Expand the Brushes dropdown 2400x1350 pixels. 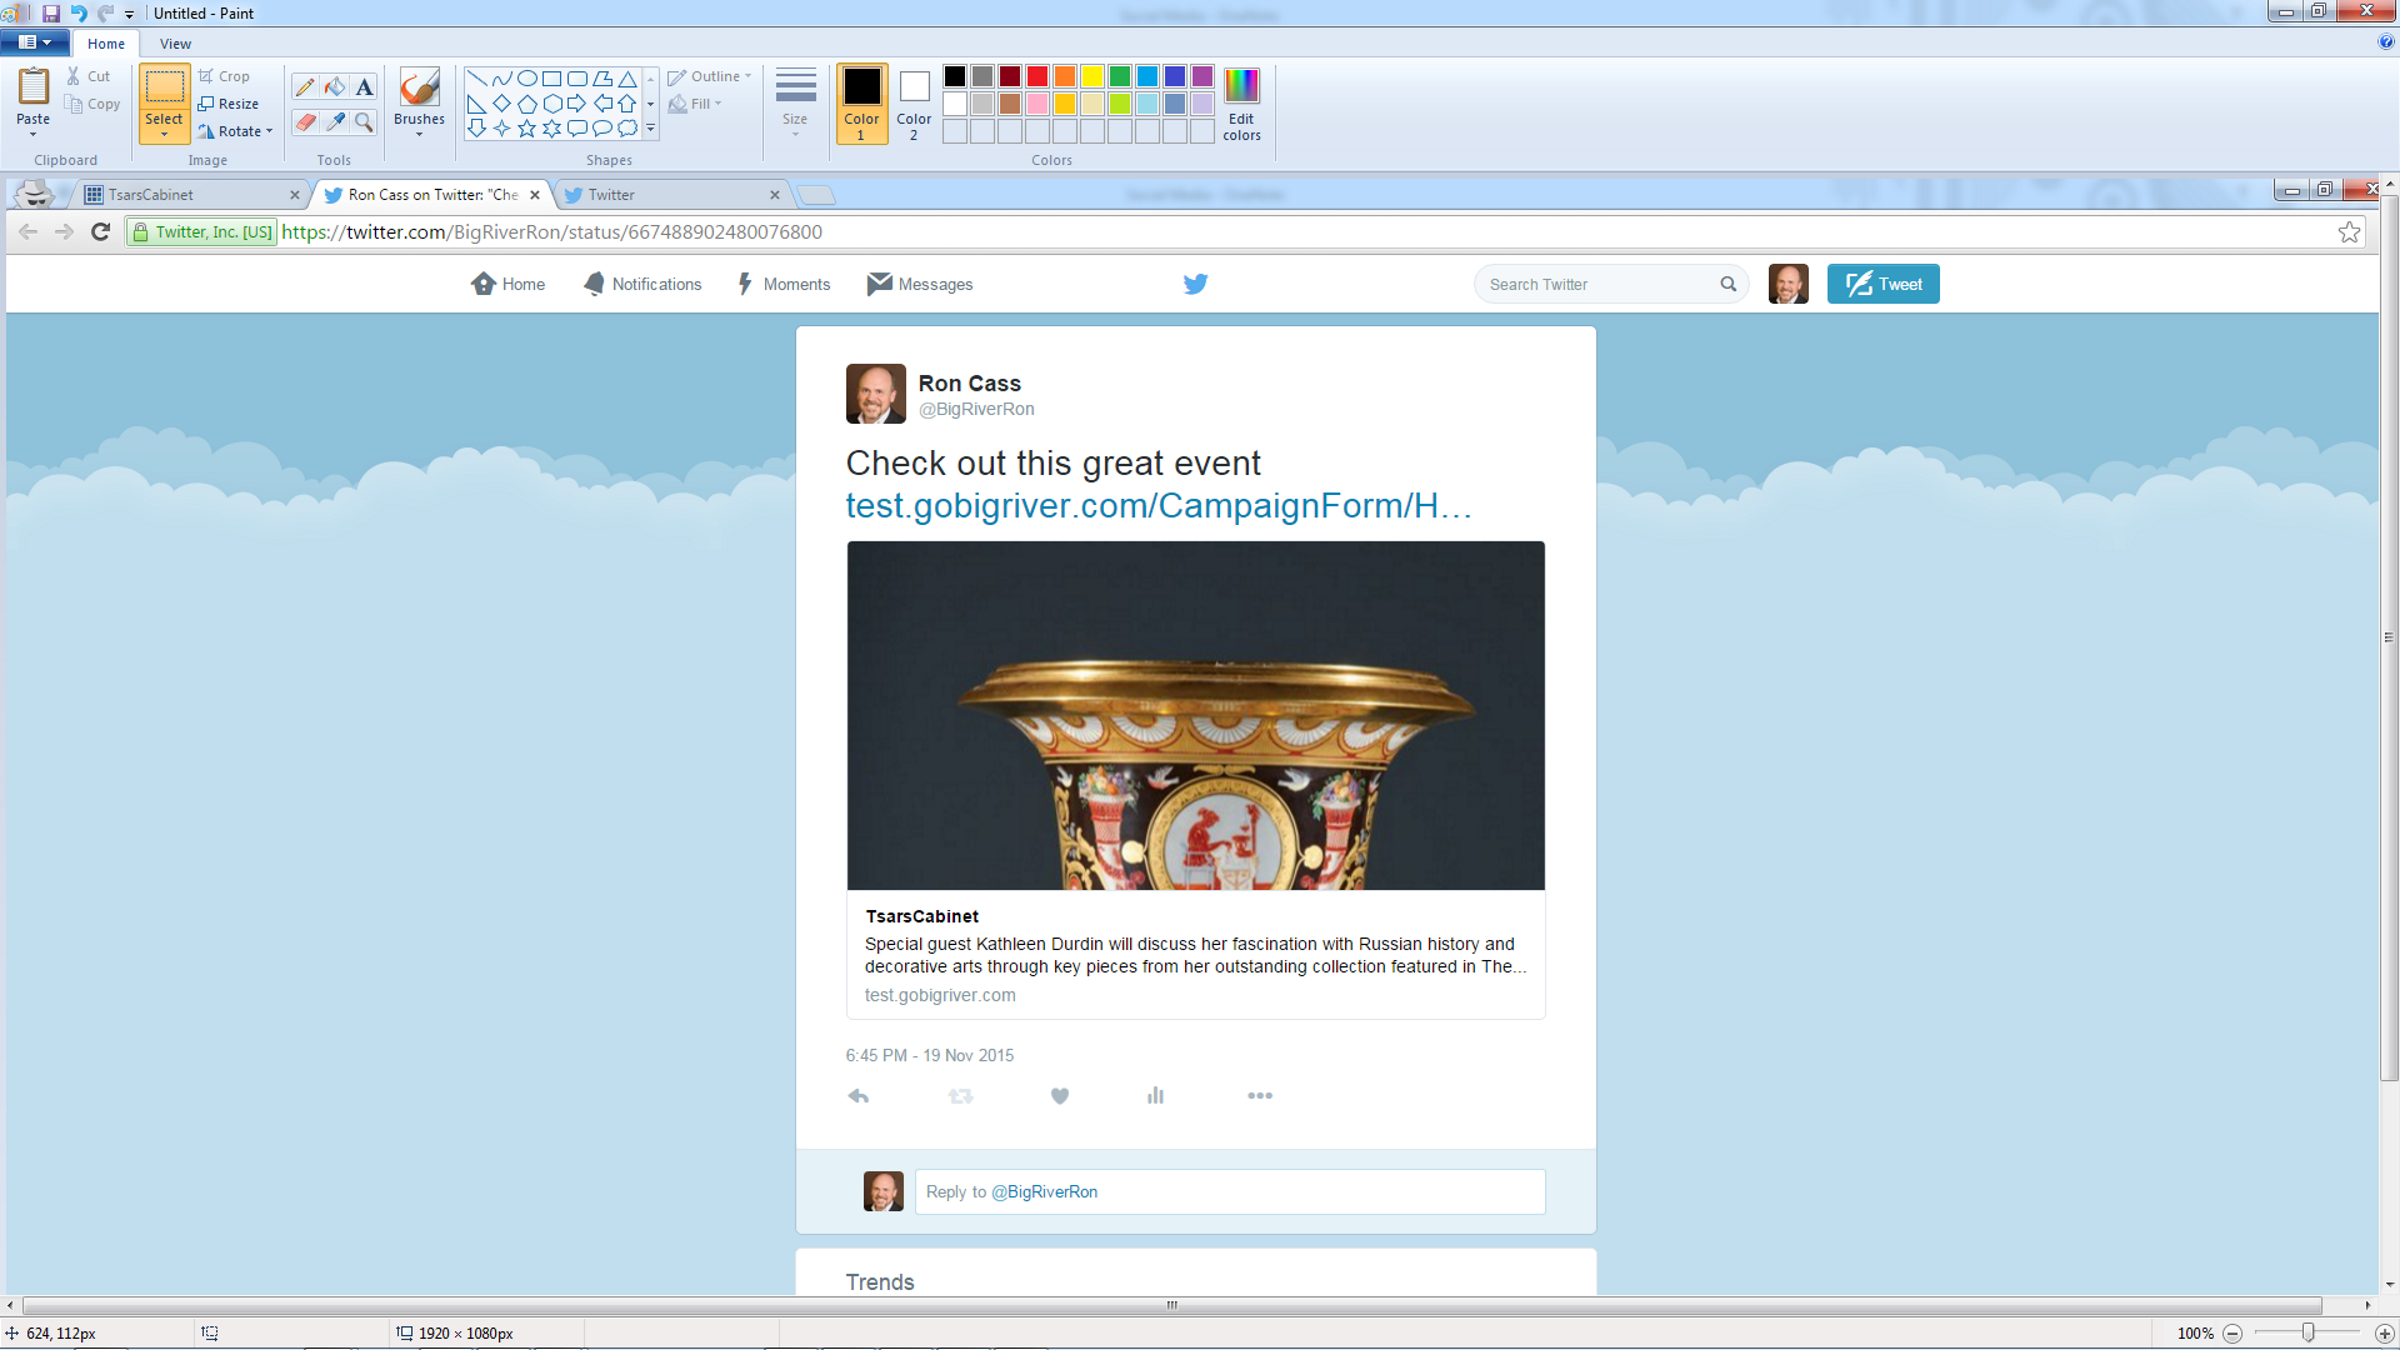[x=419, y=134]
